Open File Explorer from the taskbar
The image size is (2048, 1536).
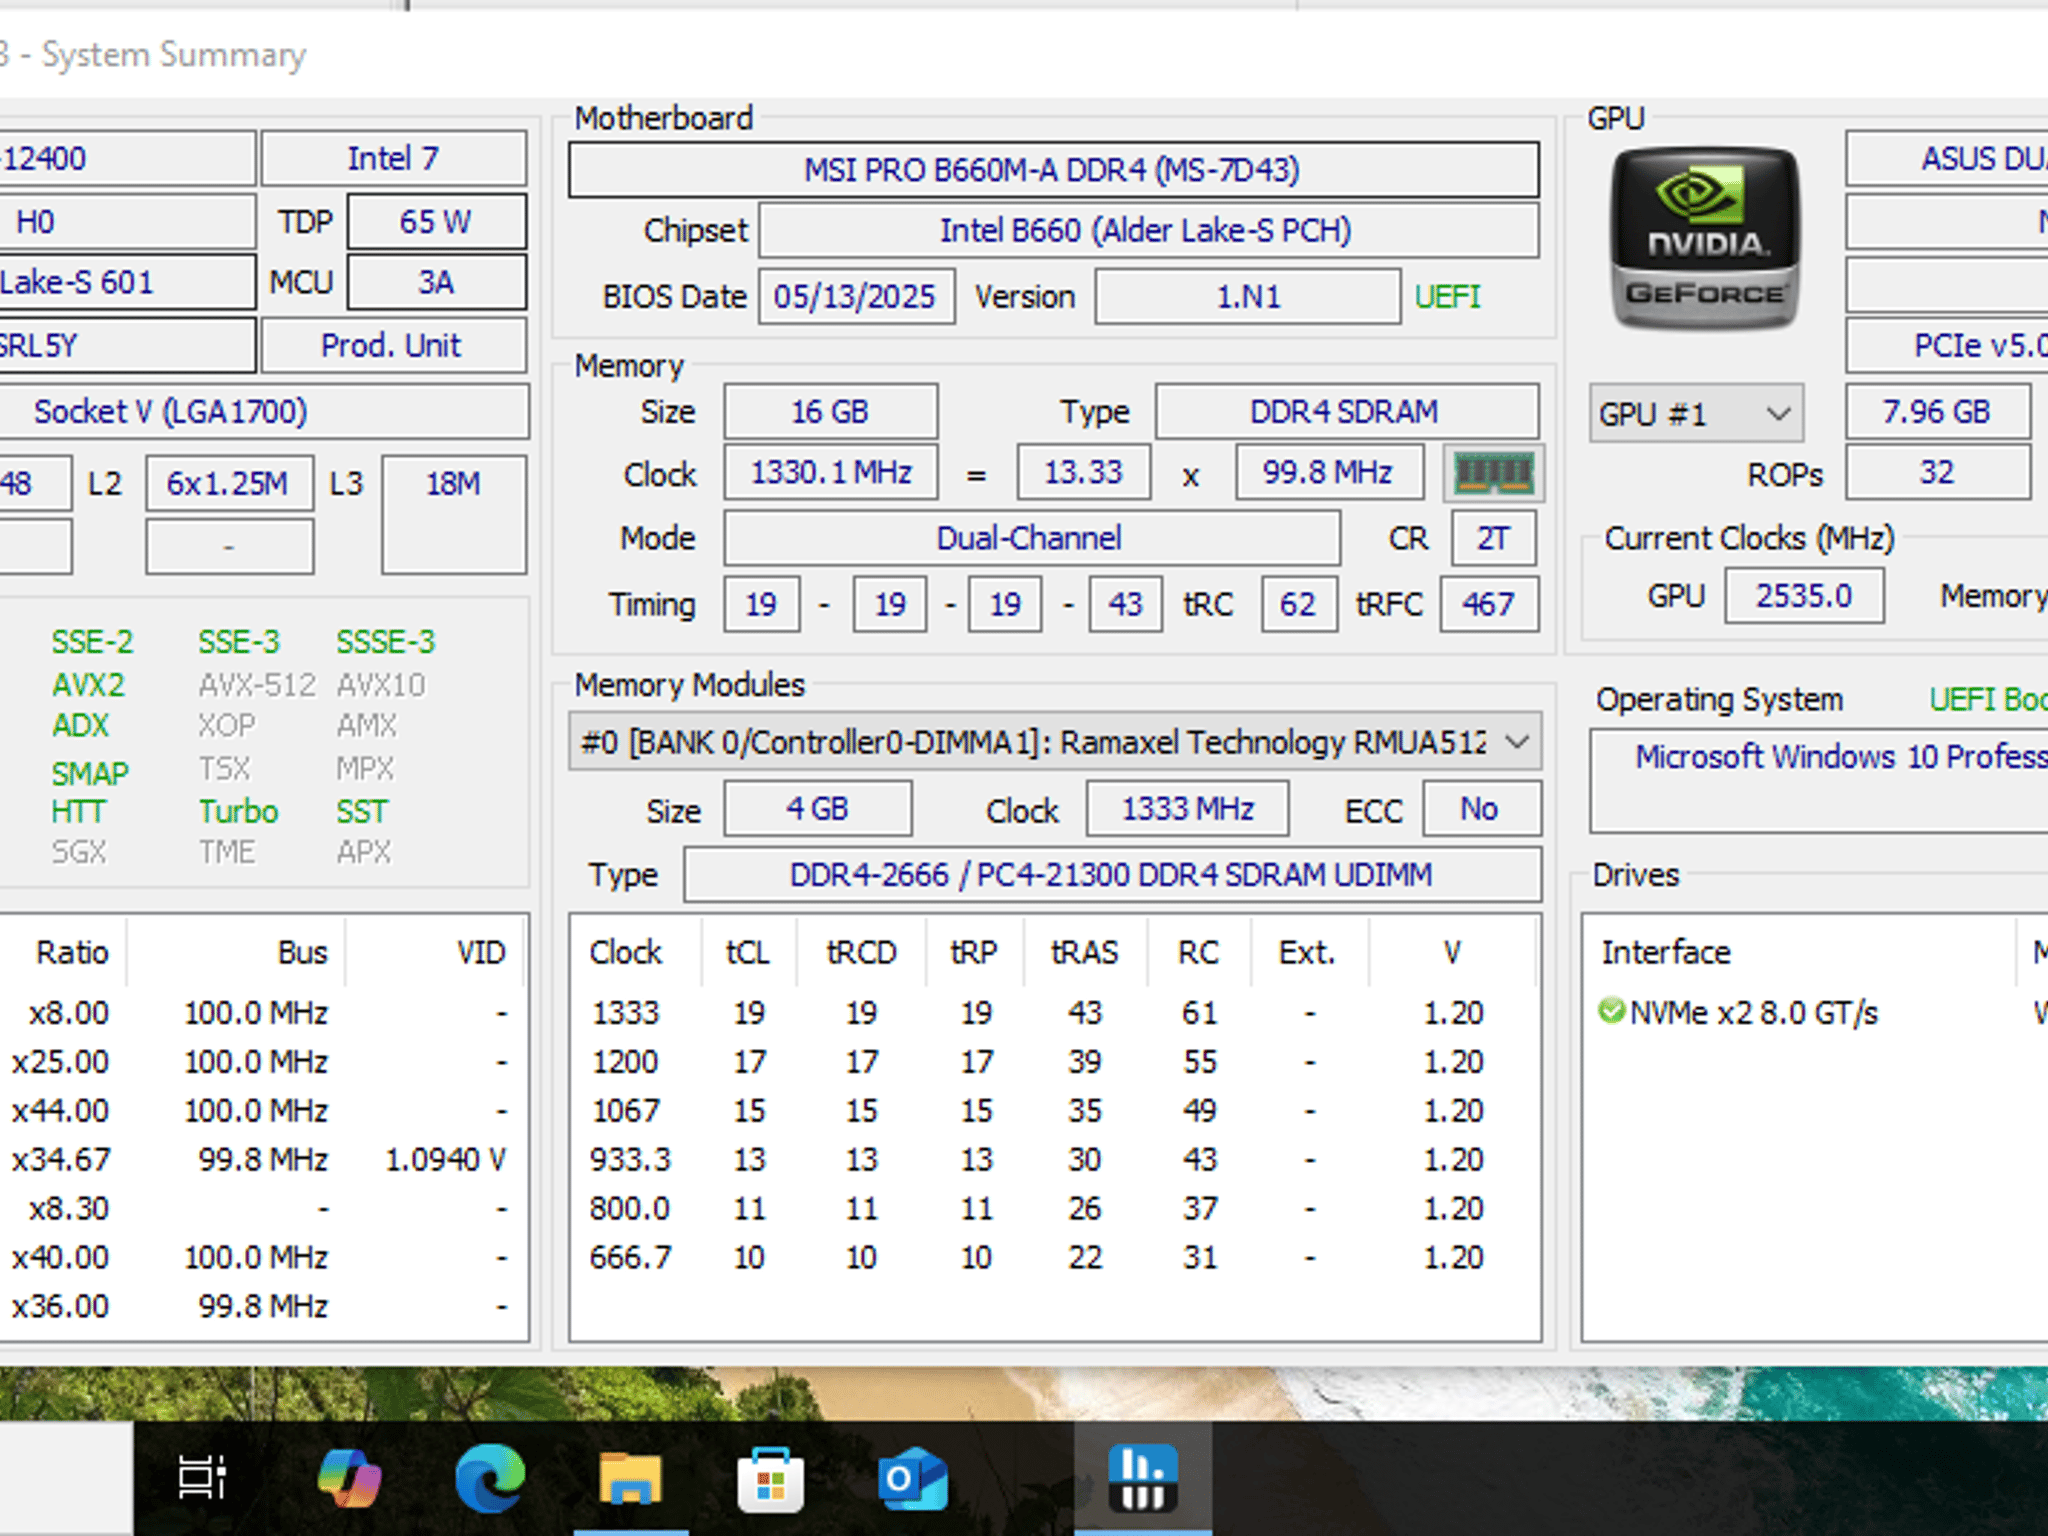click(630, 1477)
